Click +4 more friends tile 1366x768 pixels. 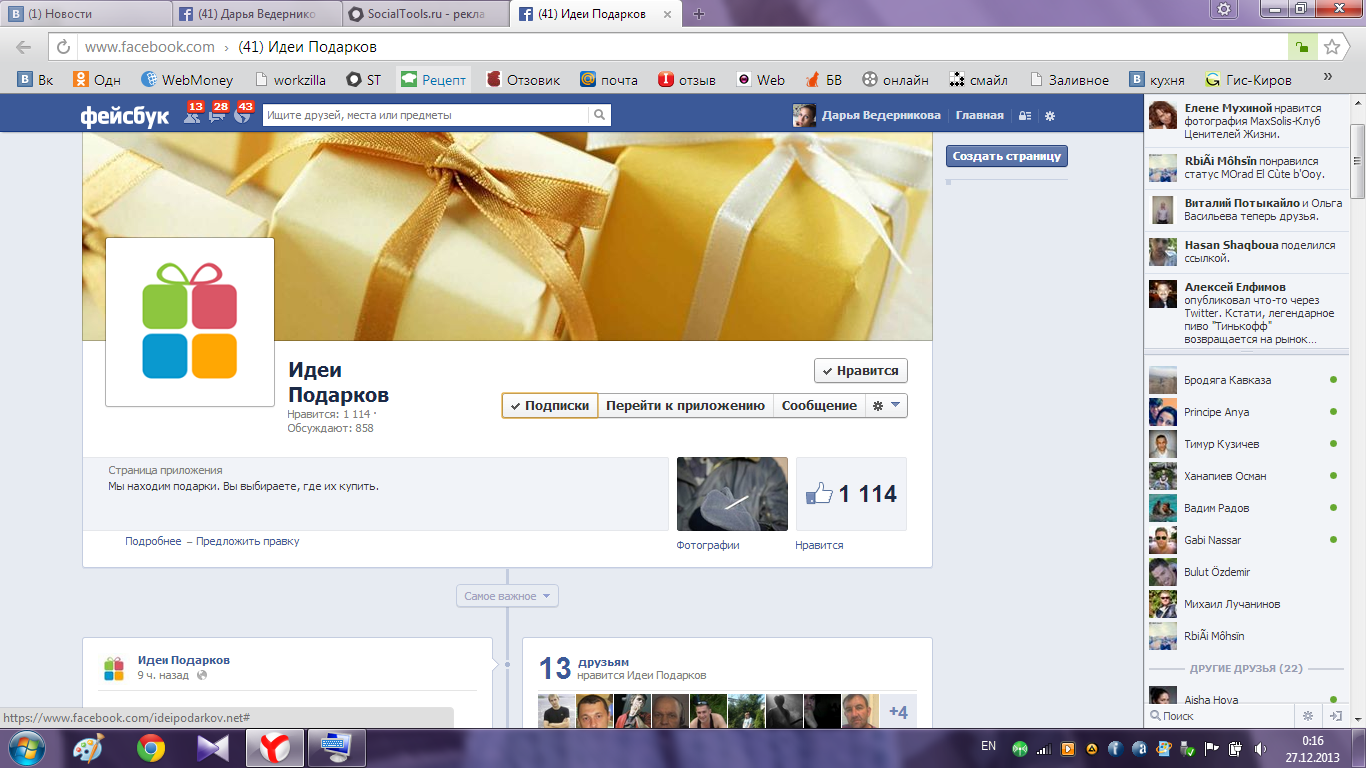(898, 712)
